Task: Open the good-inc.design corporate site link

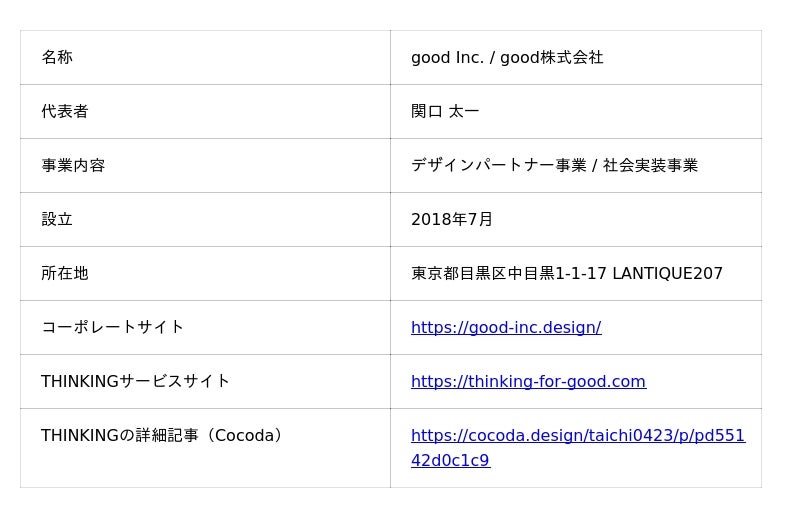Action: point(505,328)
